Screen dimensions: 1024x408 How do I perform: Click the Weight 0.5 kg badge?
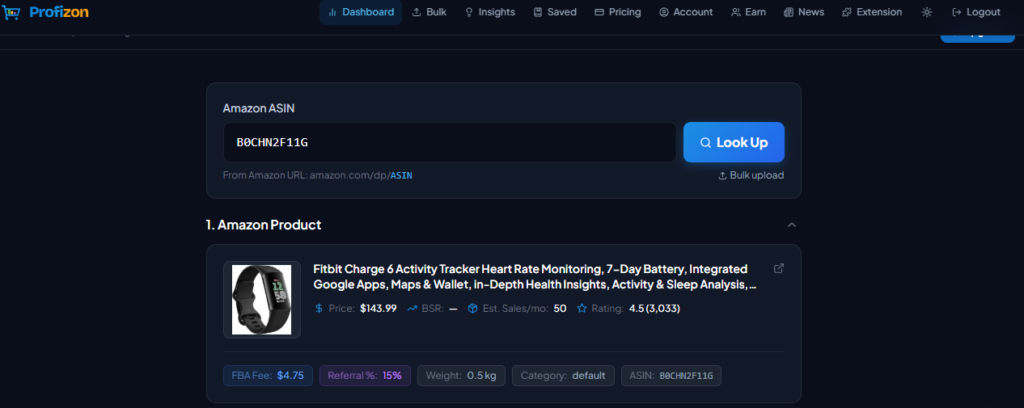click(x=461, y=376)
